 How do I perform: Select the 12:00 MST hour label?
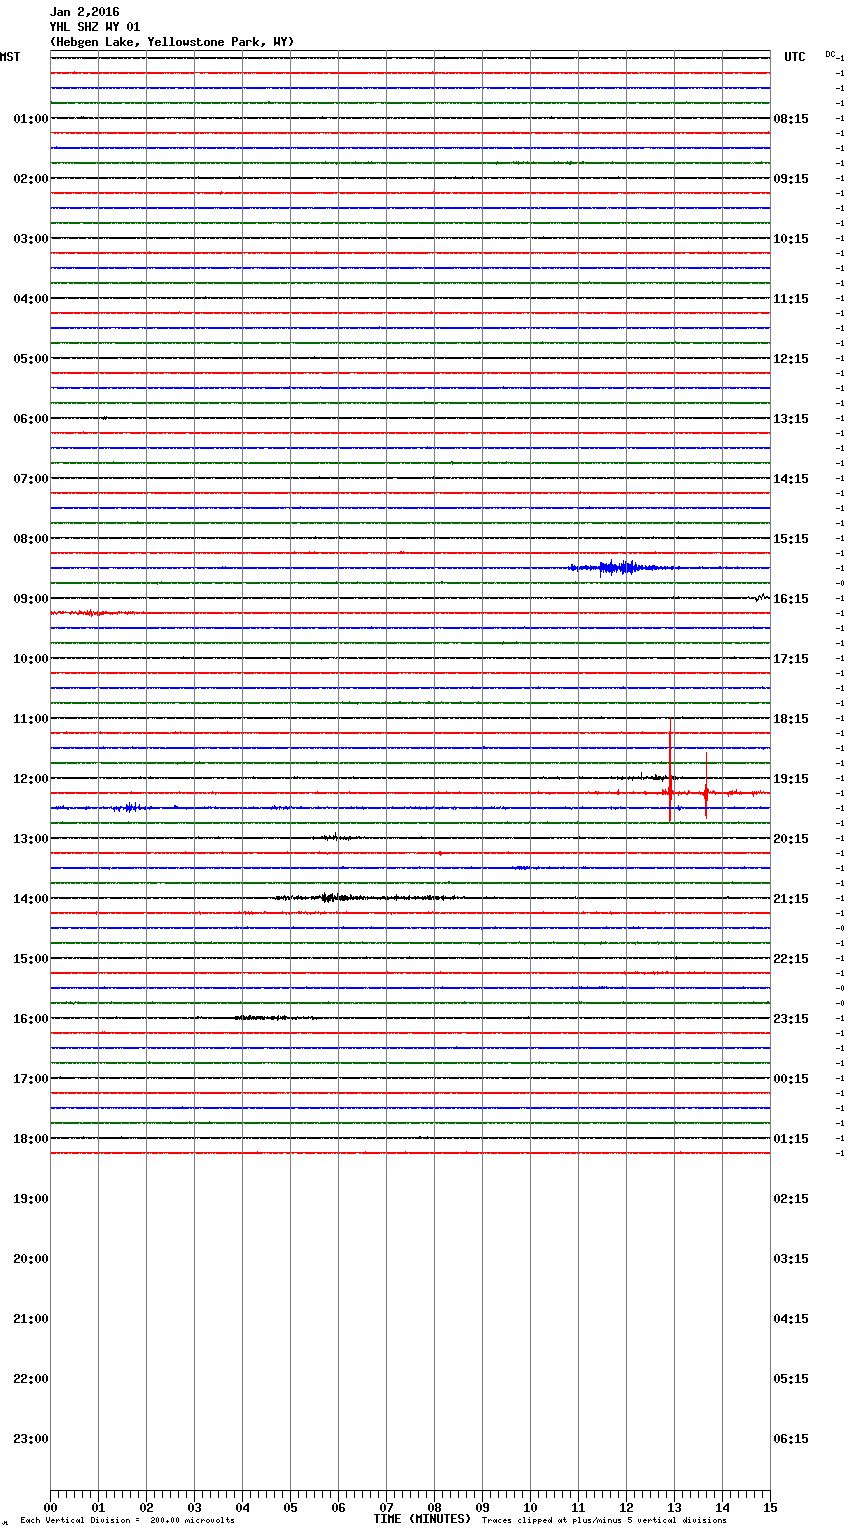31,779
